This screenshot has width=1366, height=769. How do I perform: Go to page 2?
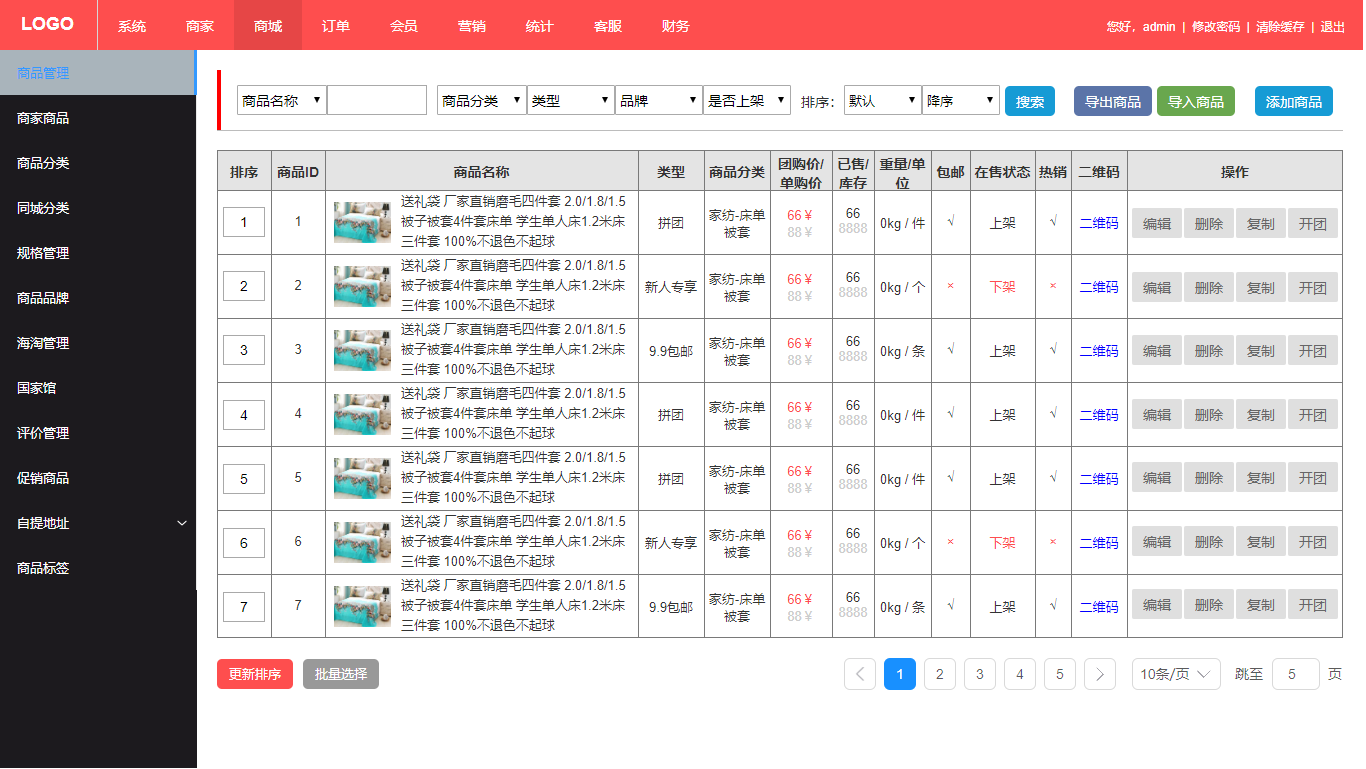940,674
